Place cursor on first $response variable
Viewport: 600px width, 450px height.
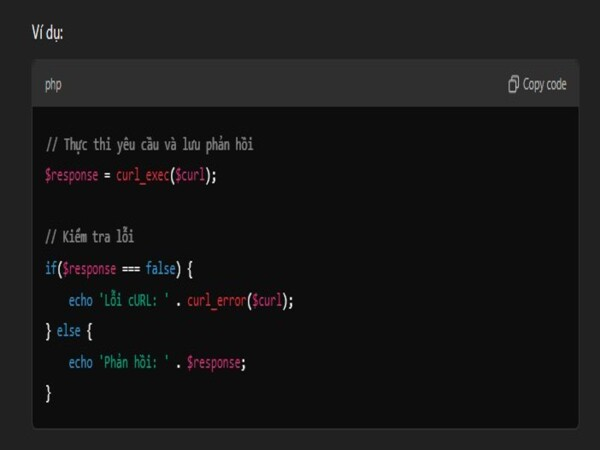[x=72, y=175]
